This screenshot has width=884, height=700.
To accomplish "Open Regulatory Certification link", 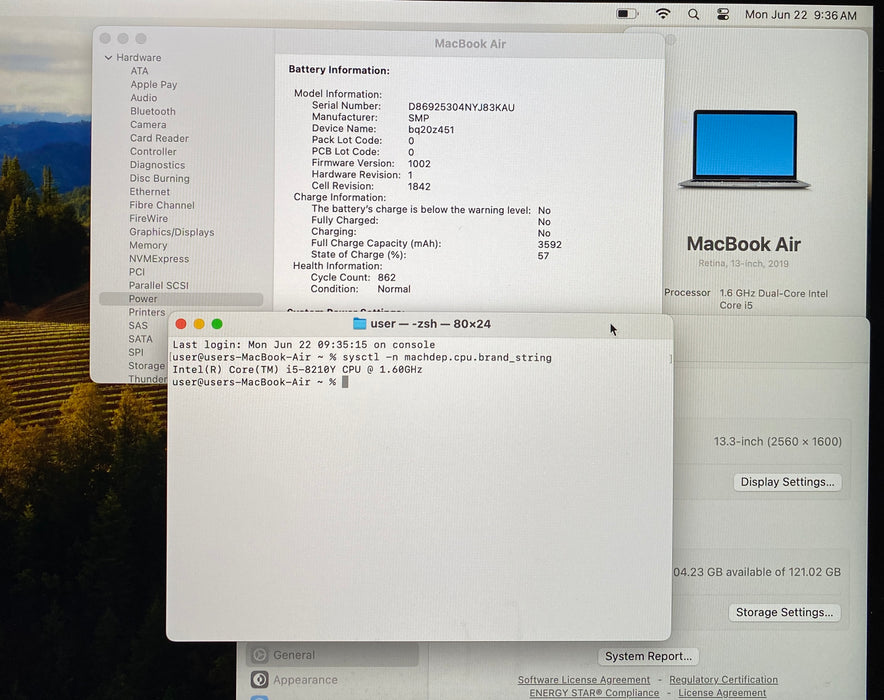I will [x=723, y=680].
